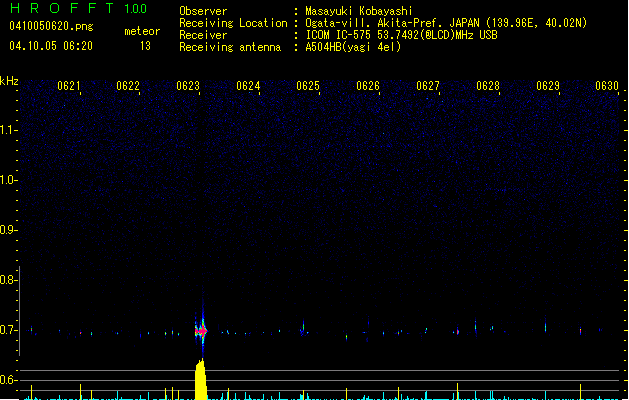Click the kHz axis unit label

(x=10, y=81)
